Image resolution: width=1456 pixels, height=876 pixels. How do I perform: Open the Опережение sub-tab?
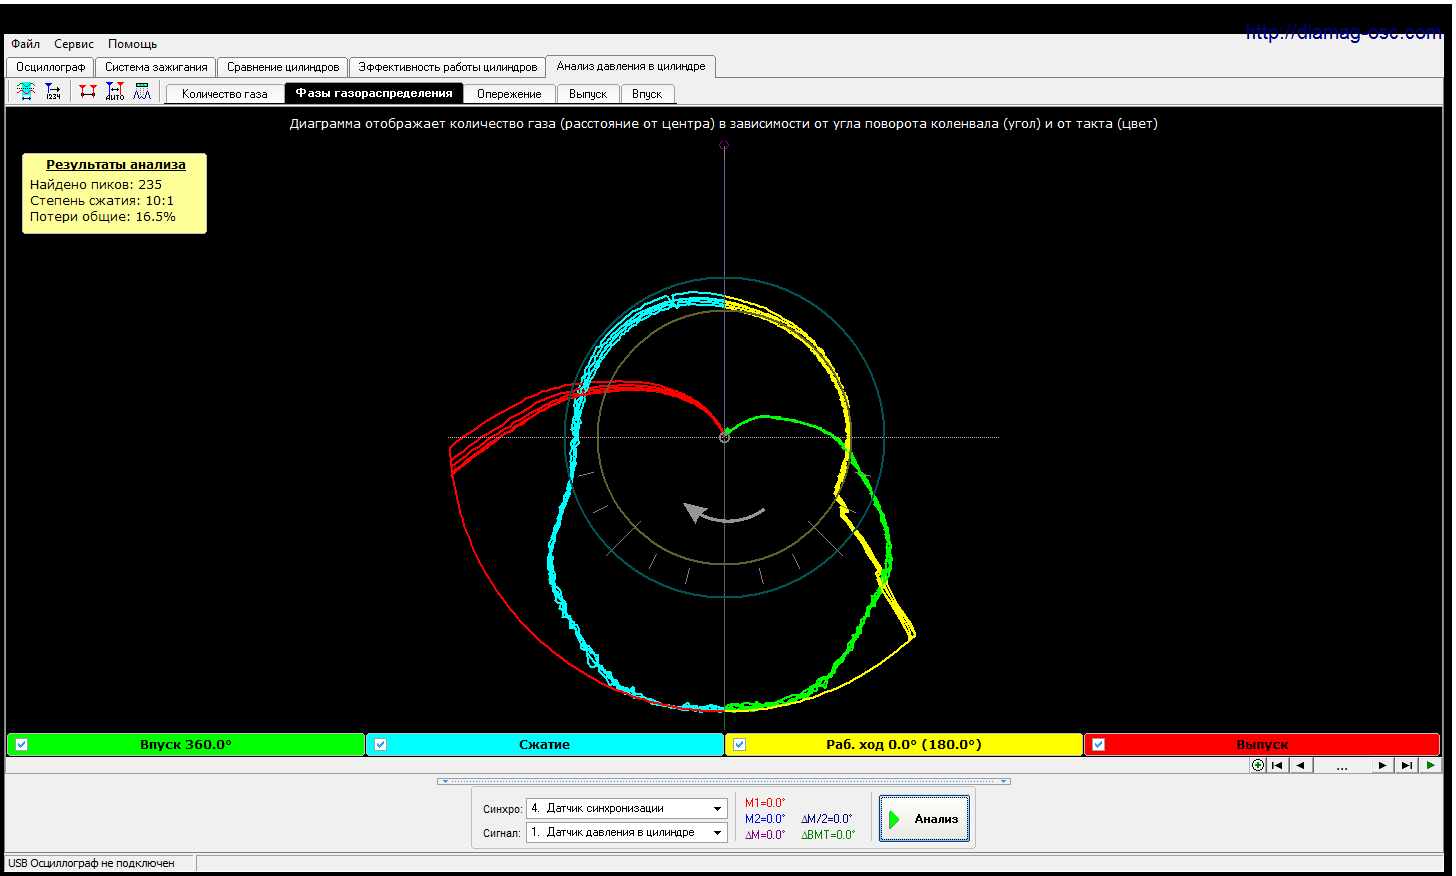[509, 94]
